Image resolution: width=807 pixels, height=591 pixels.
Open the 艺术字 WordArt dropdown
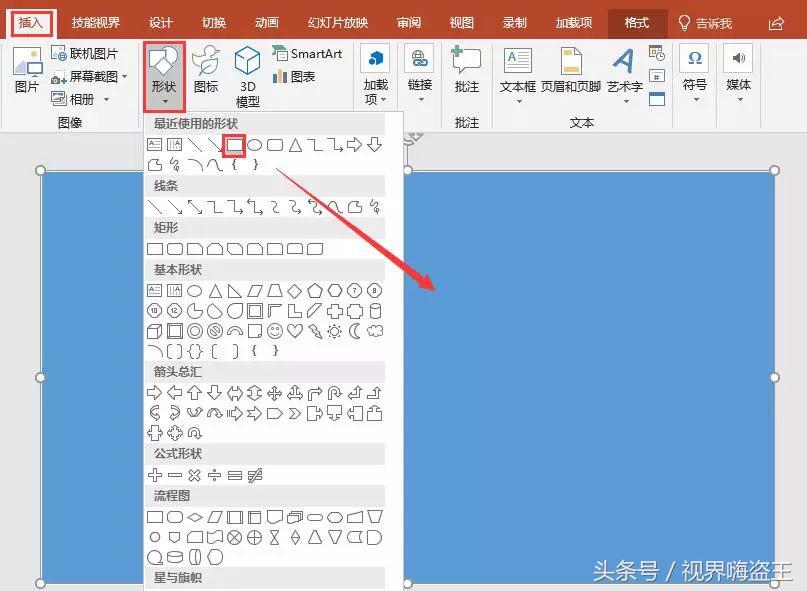click(625, 75)
